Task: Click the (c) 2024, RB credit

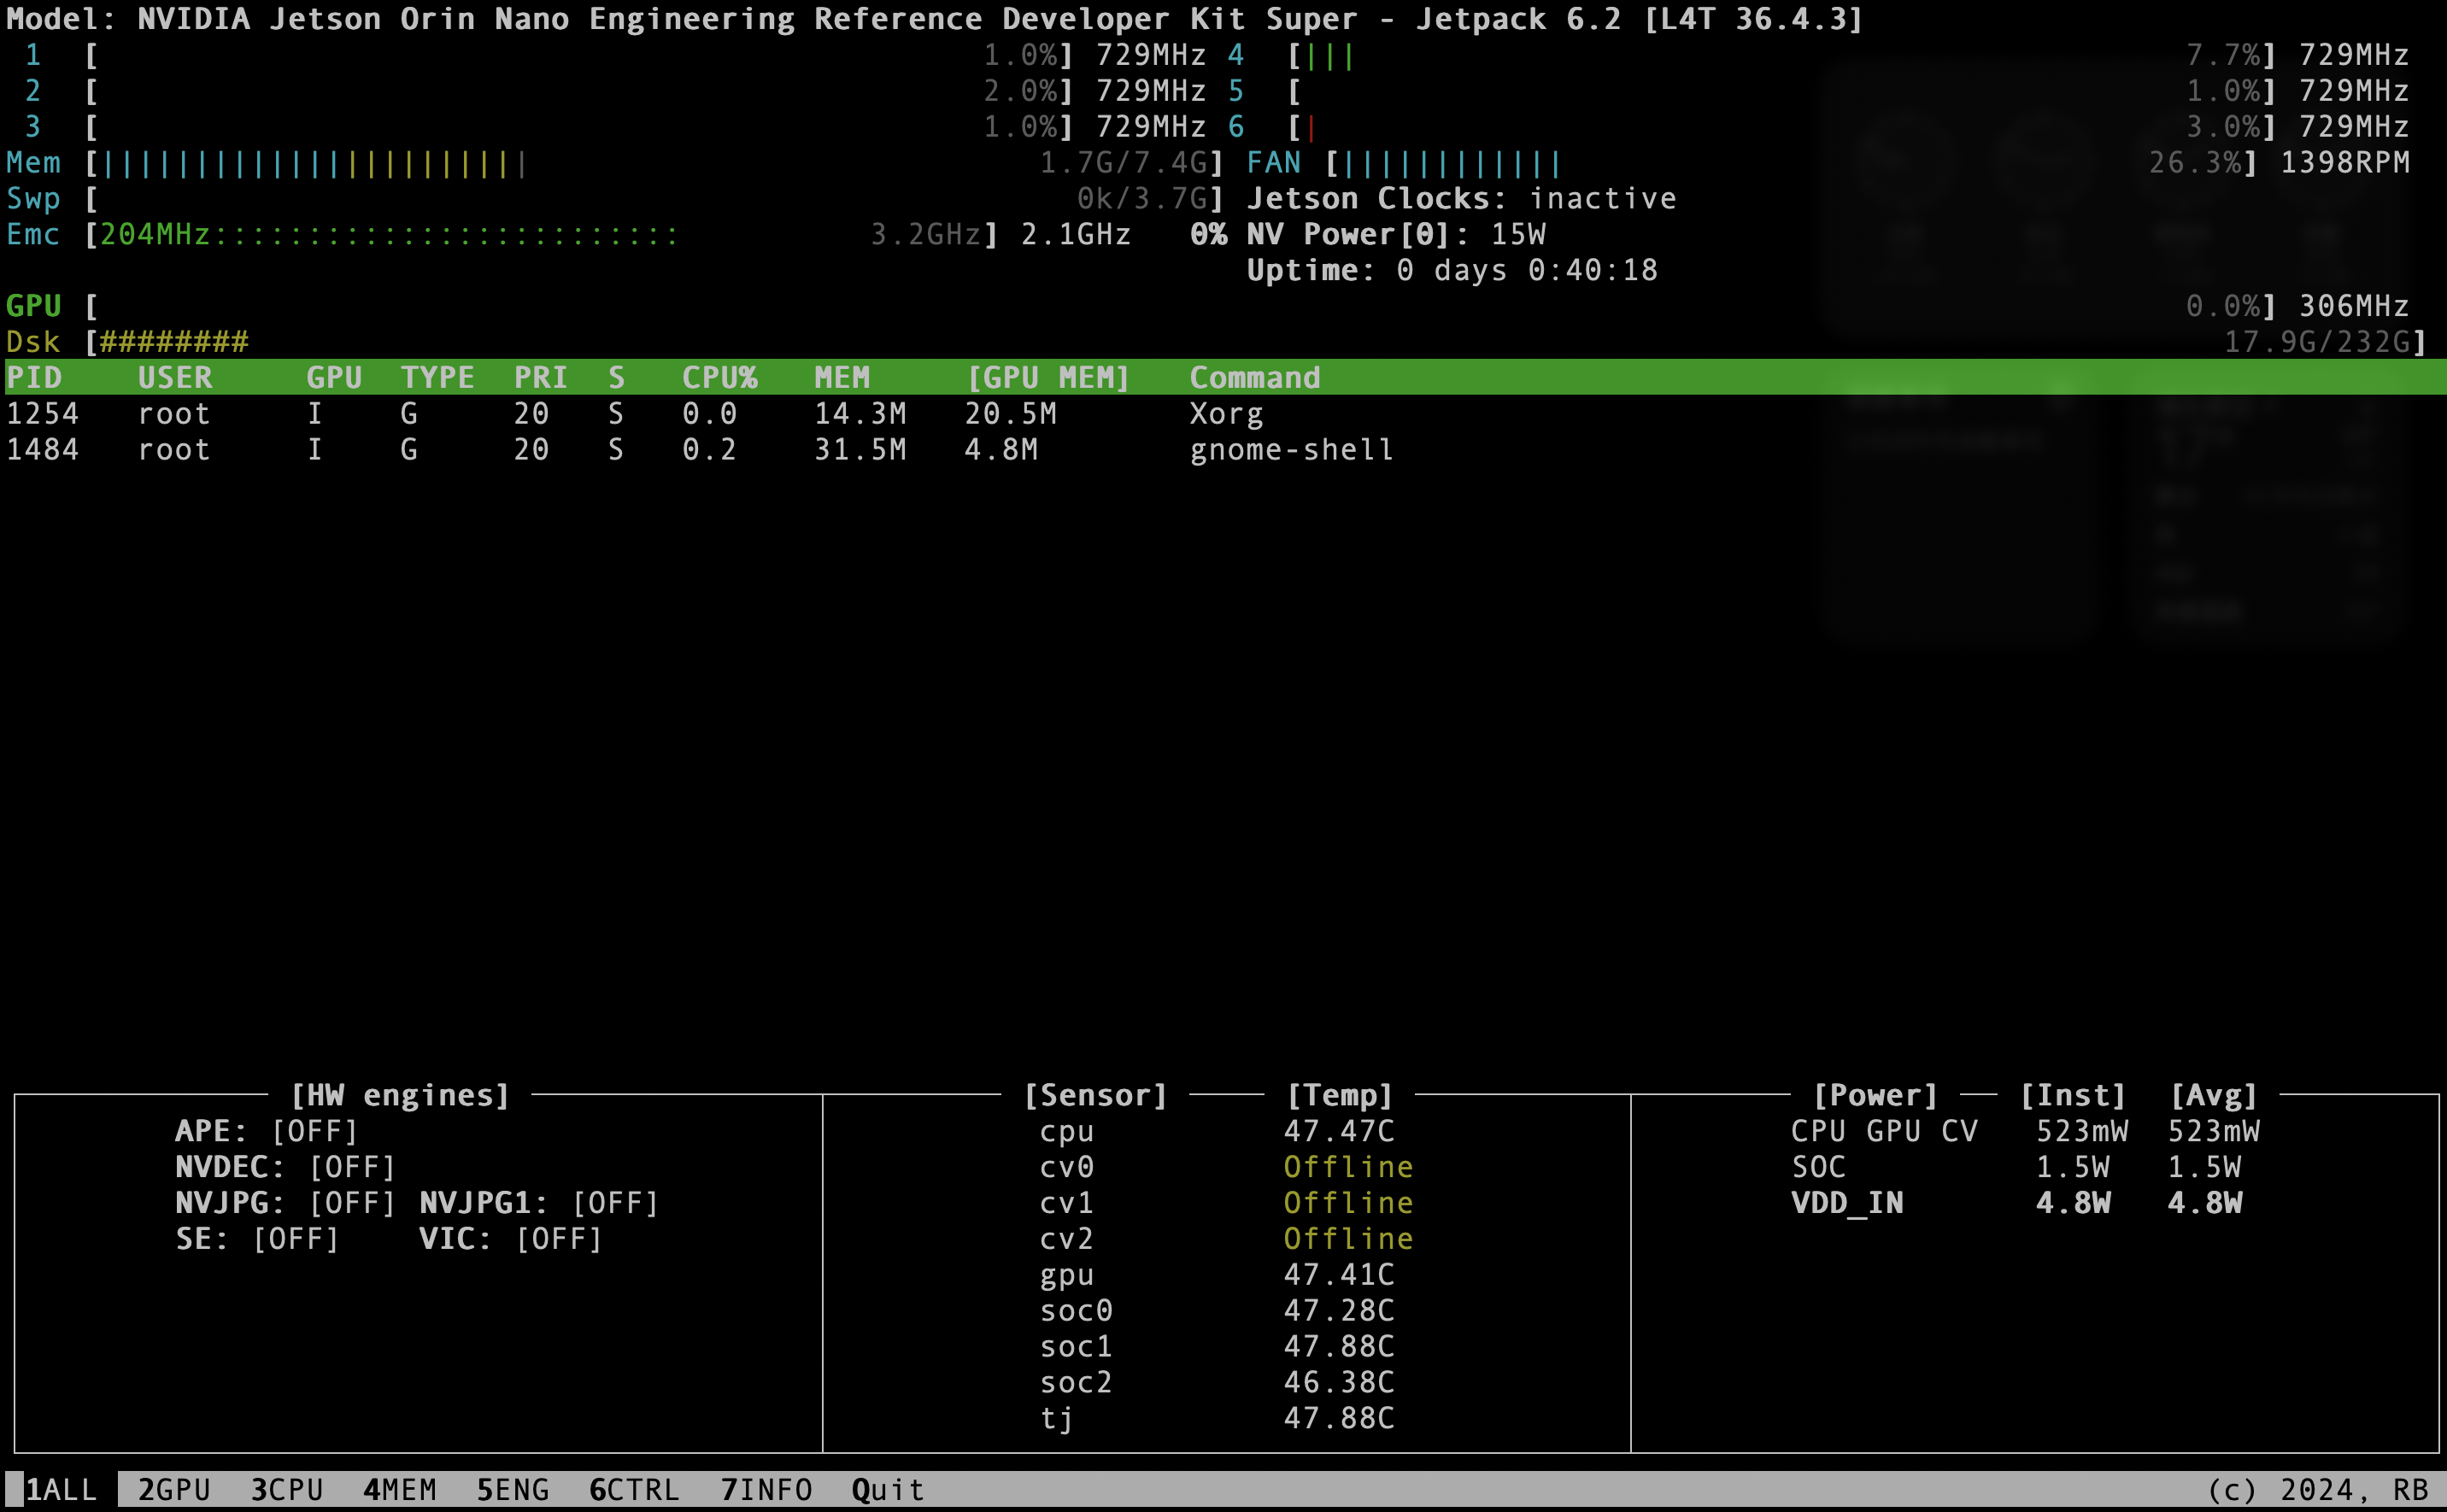Action: pyautogui.click(x=2317, y=1490)
